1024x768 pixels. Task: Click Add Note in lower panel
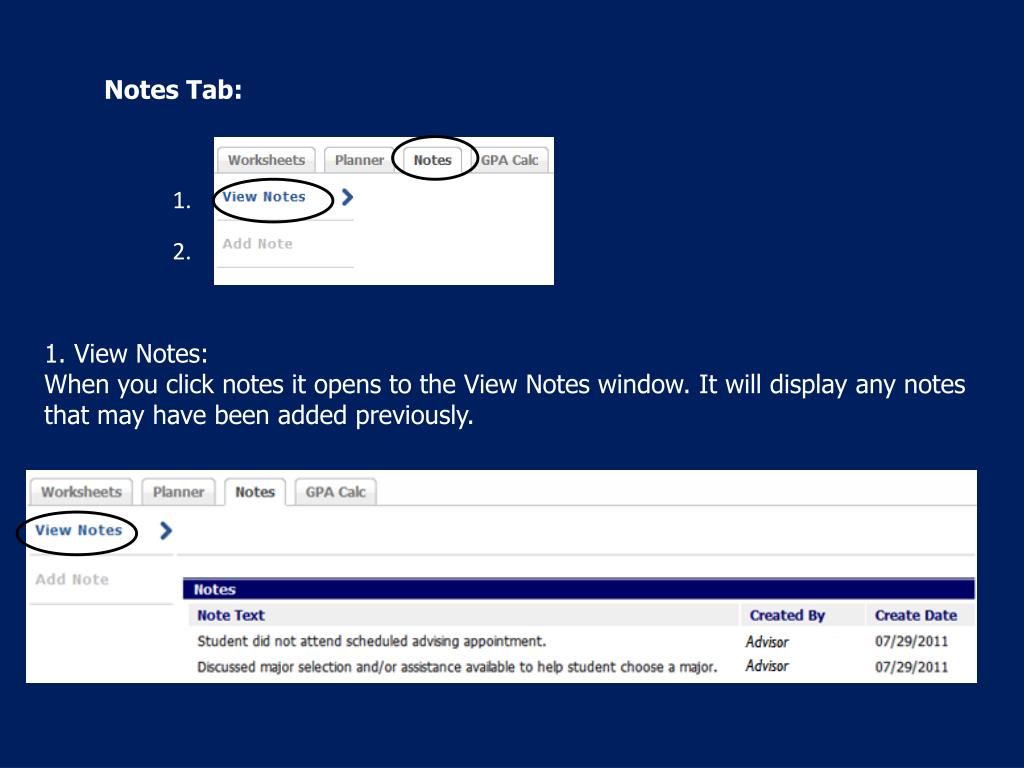(72, 579)
